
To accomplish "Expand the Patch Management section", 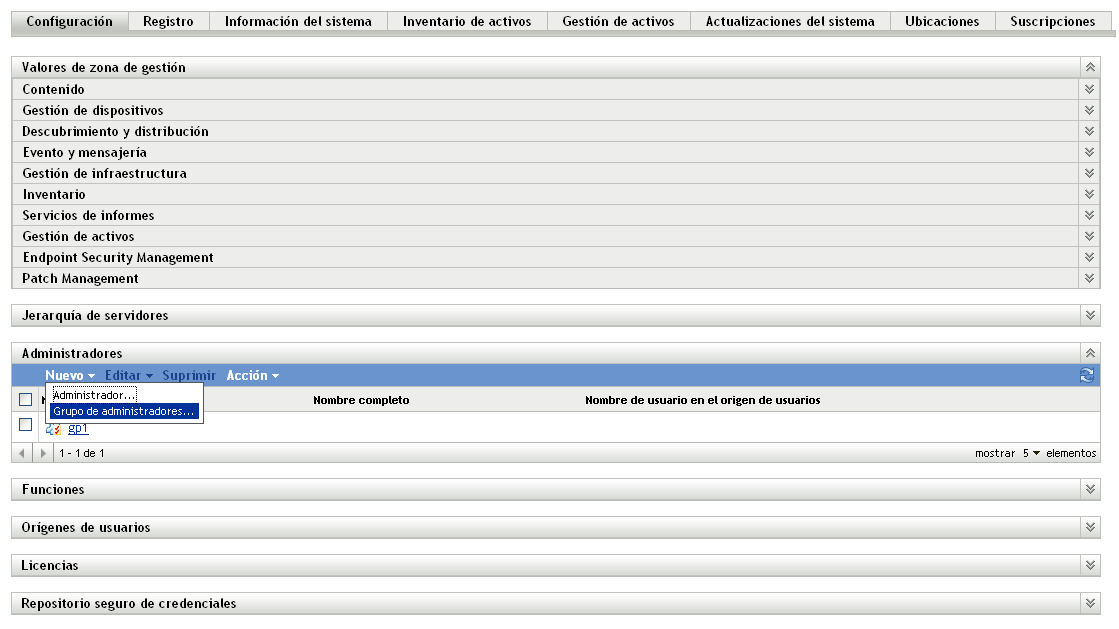I will (x=1090, y=278).
